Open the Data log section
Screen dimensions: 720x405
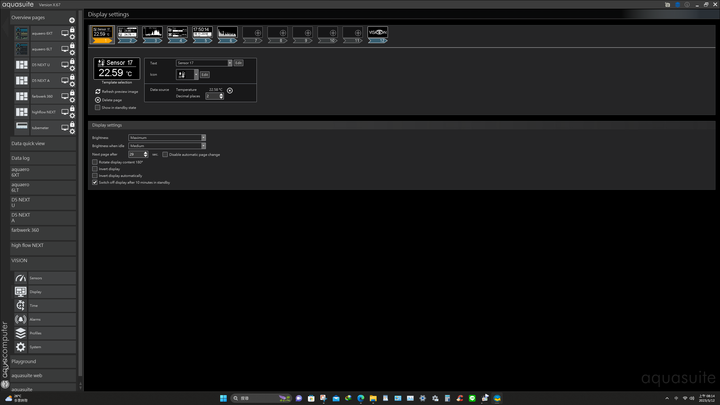pyautogui.click(x=43, y=158)
